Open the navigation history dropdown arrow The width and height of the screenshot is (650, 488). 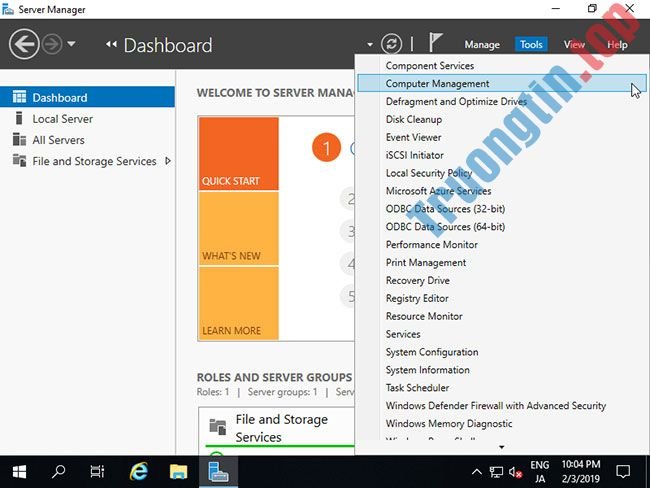(71, 43)
